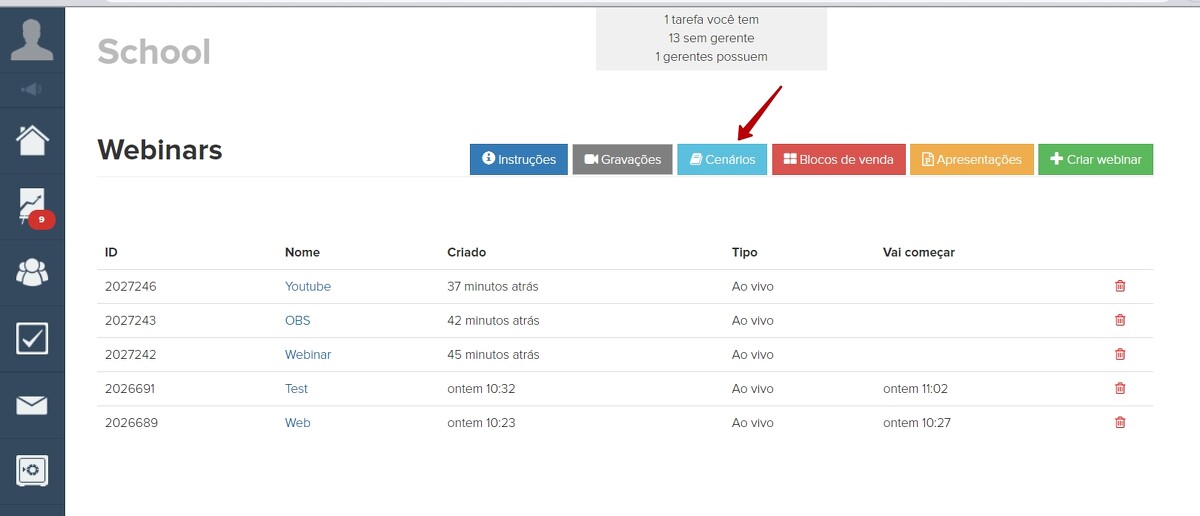The image size is (1200, 516).
Task: Open the safe vault icon in sidebar
Action: [32, 470]
